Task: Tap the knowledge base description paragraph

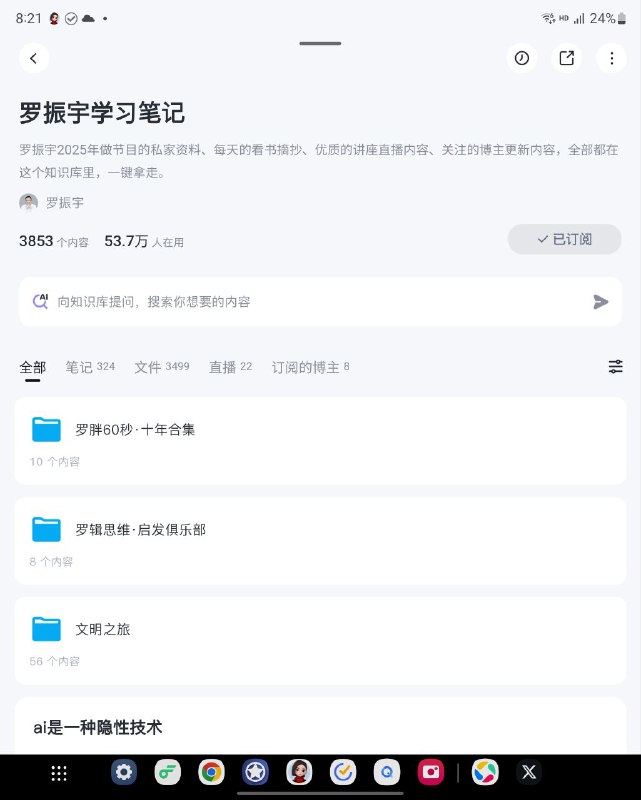Action: tap(319, 161)
